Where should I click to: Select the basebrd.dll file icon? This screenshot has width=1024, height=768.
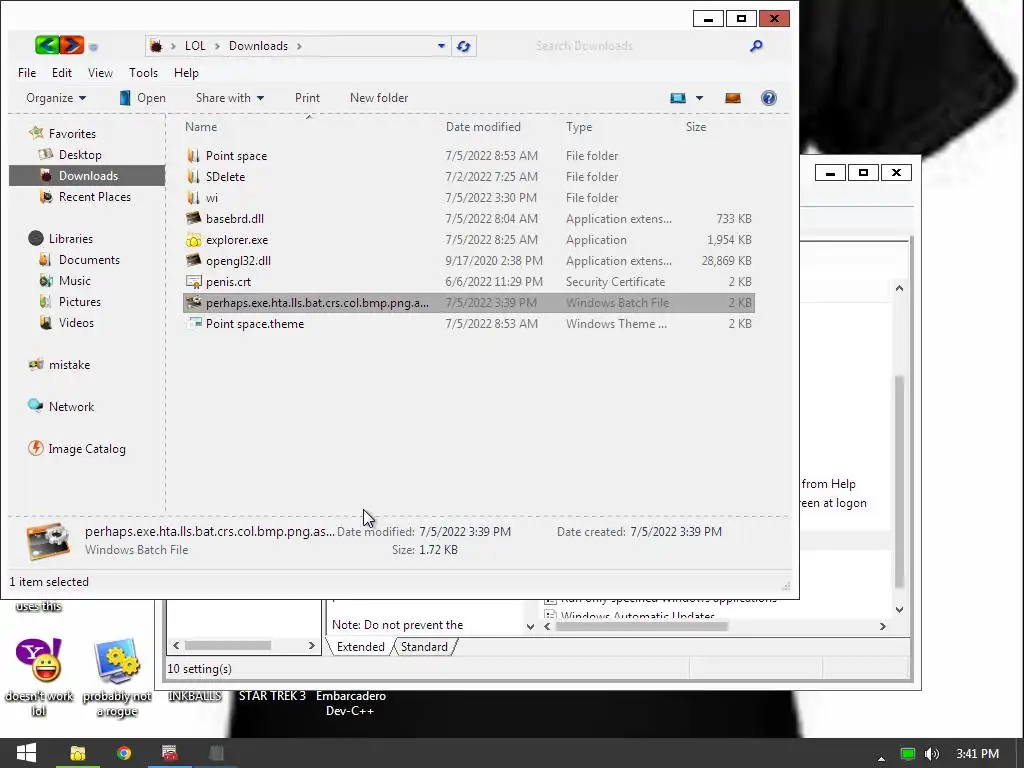tap(193, 218)
